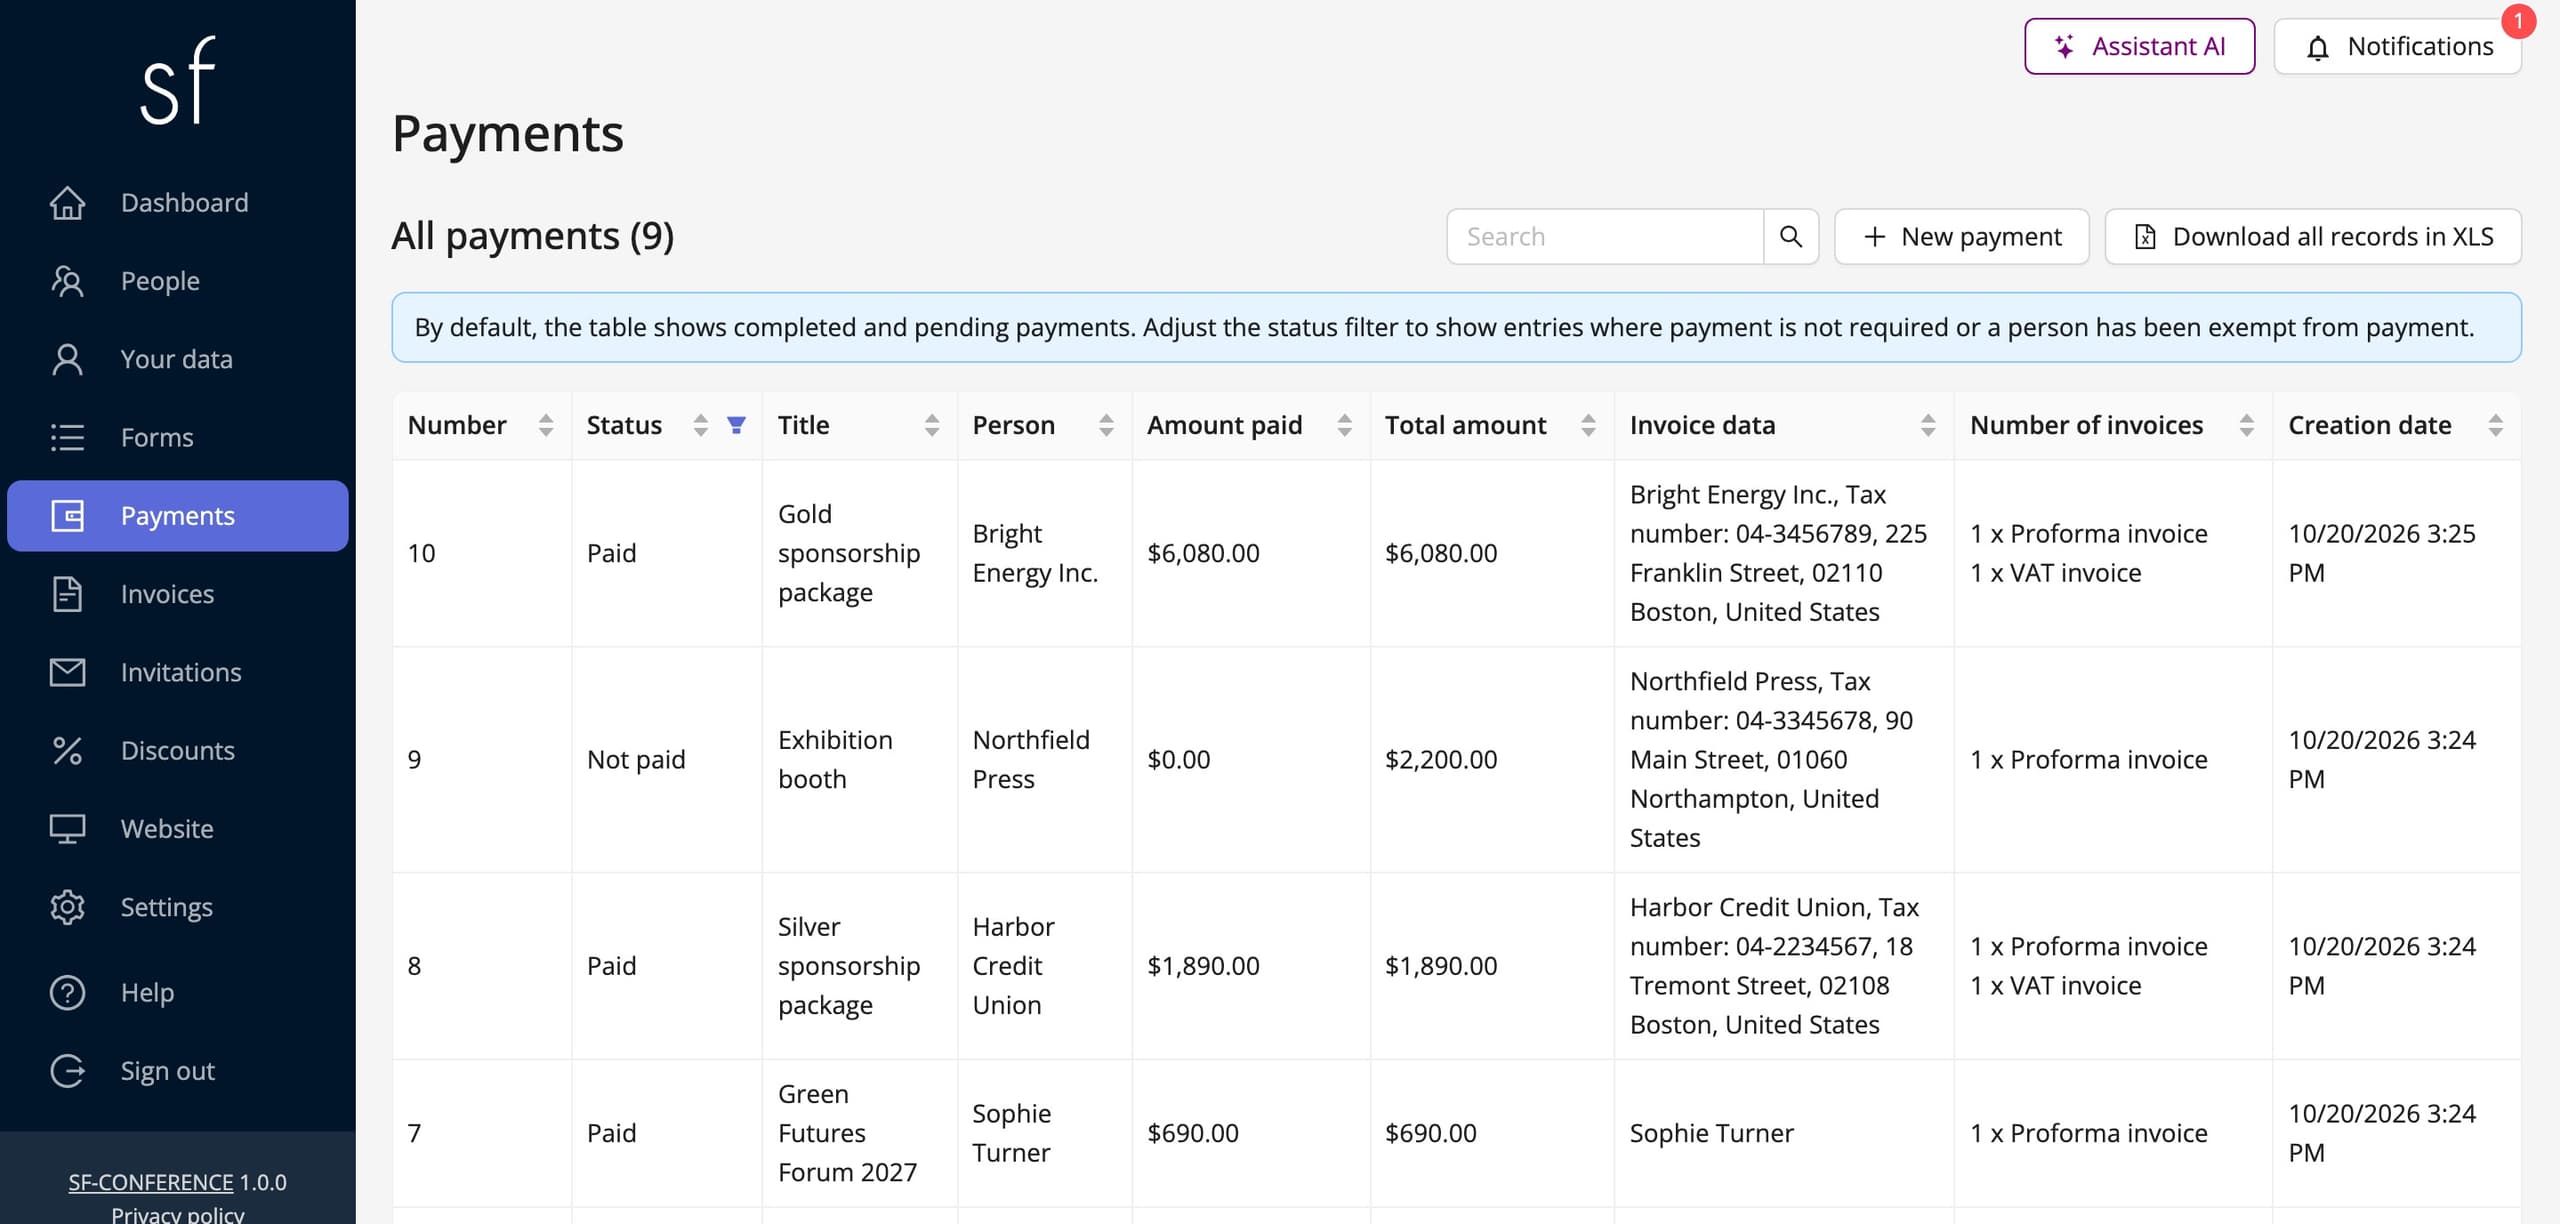Click the Payments wallet icon
2560x1224 pixels.
[x=67, y=516]
